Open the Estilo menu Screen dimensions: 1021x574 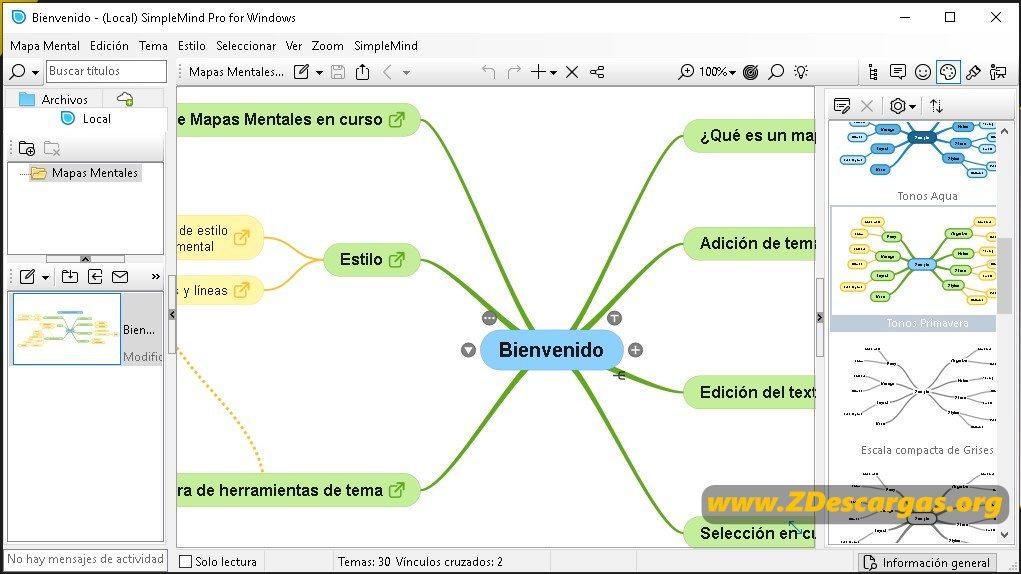(x=191, y=46)
